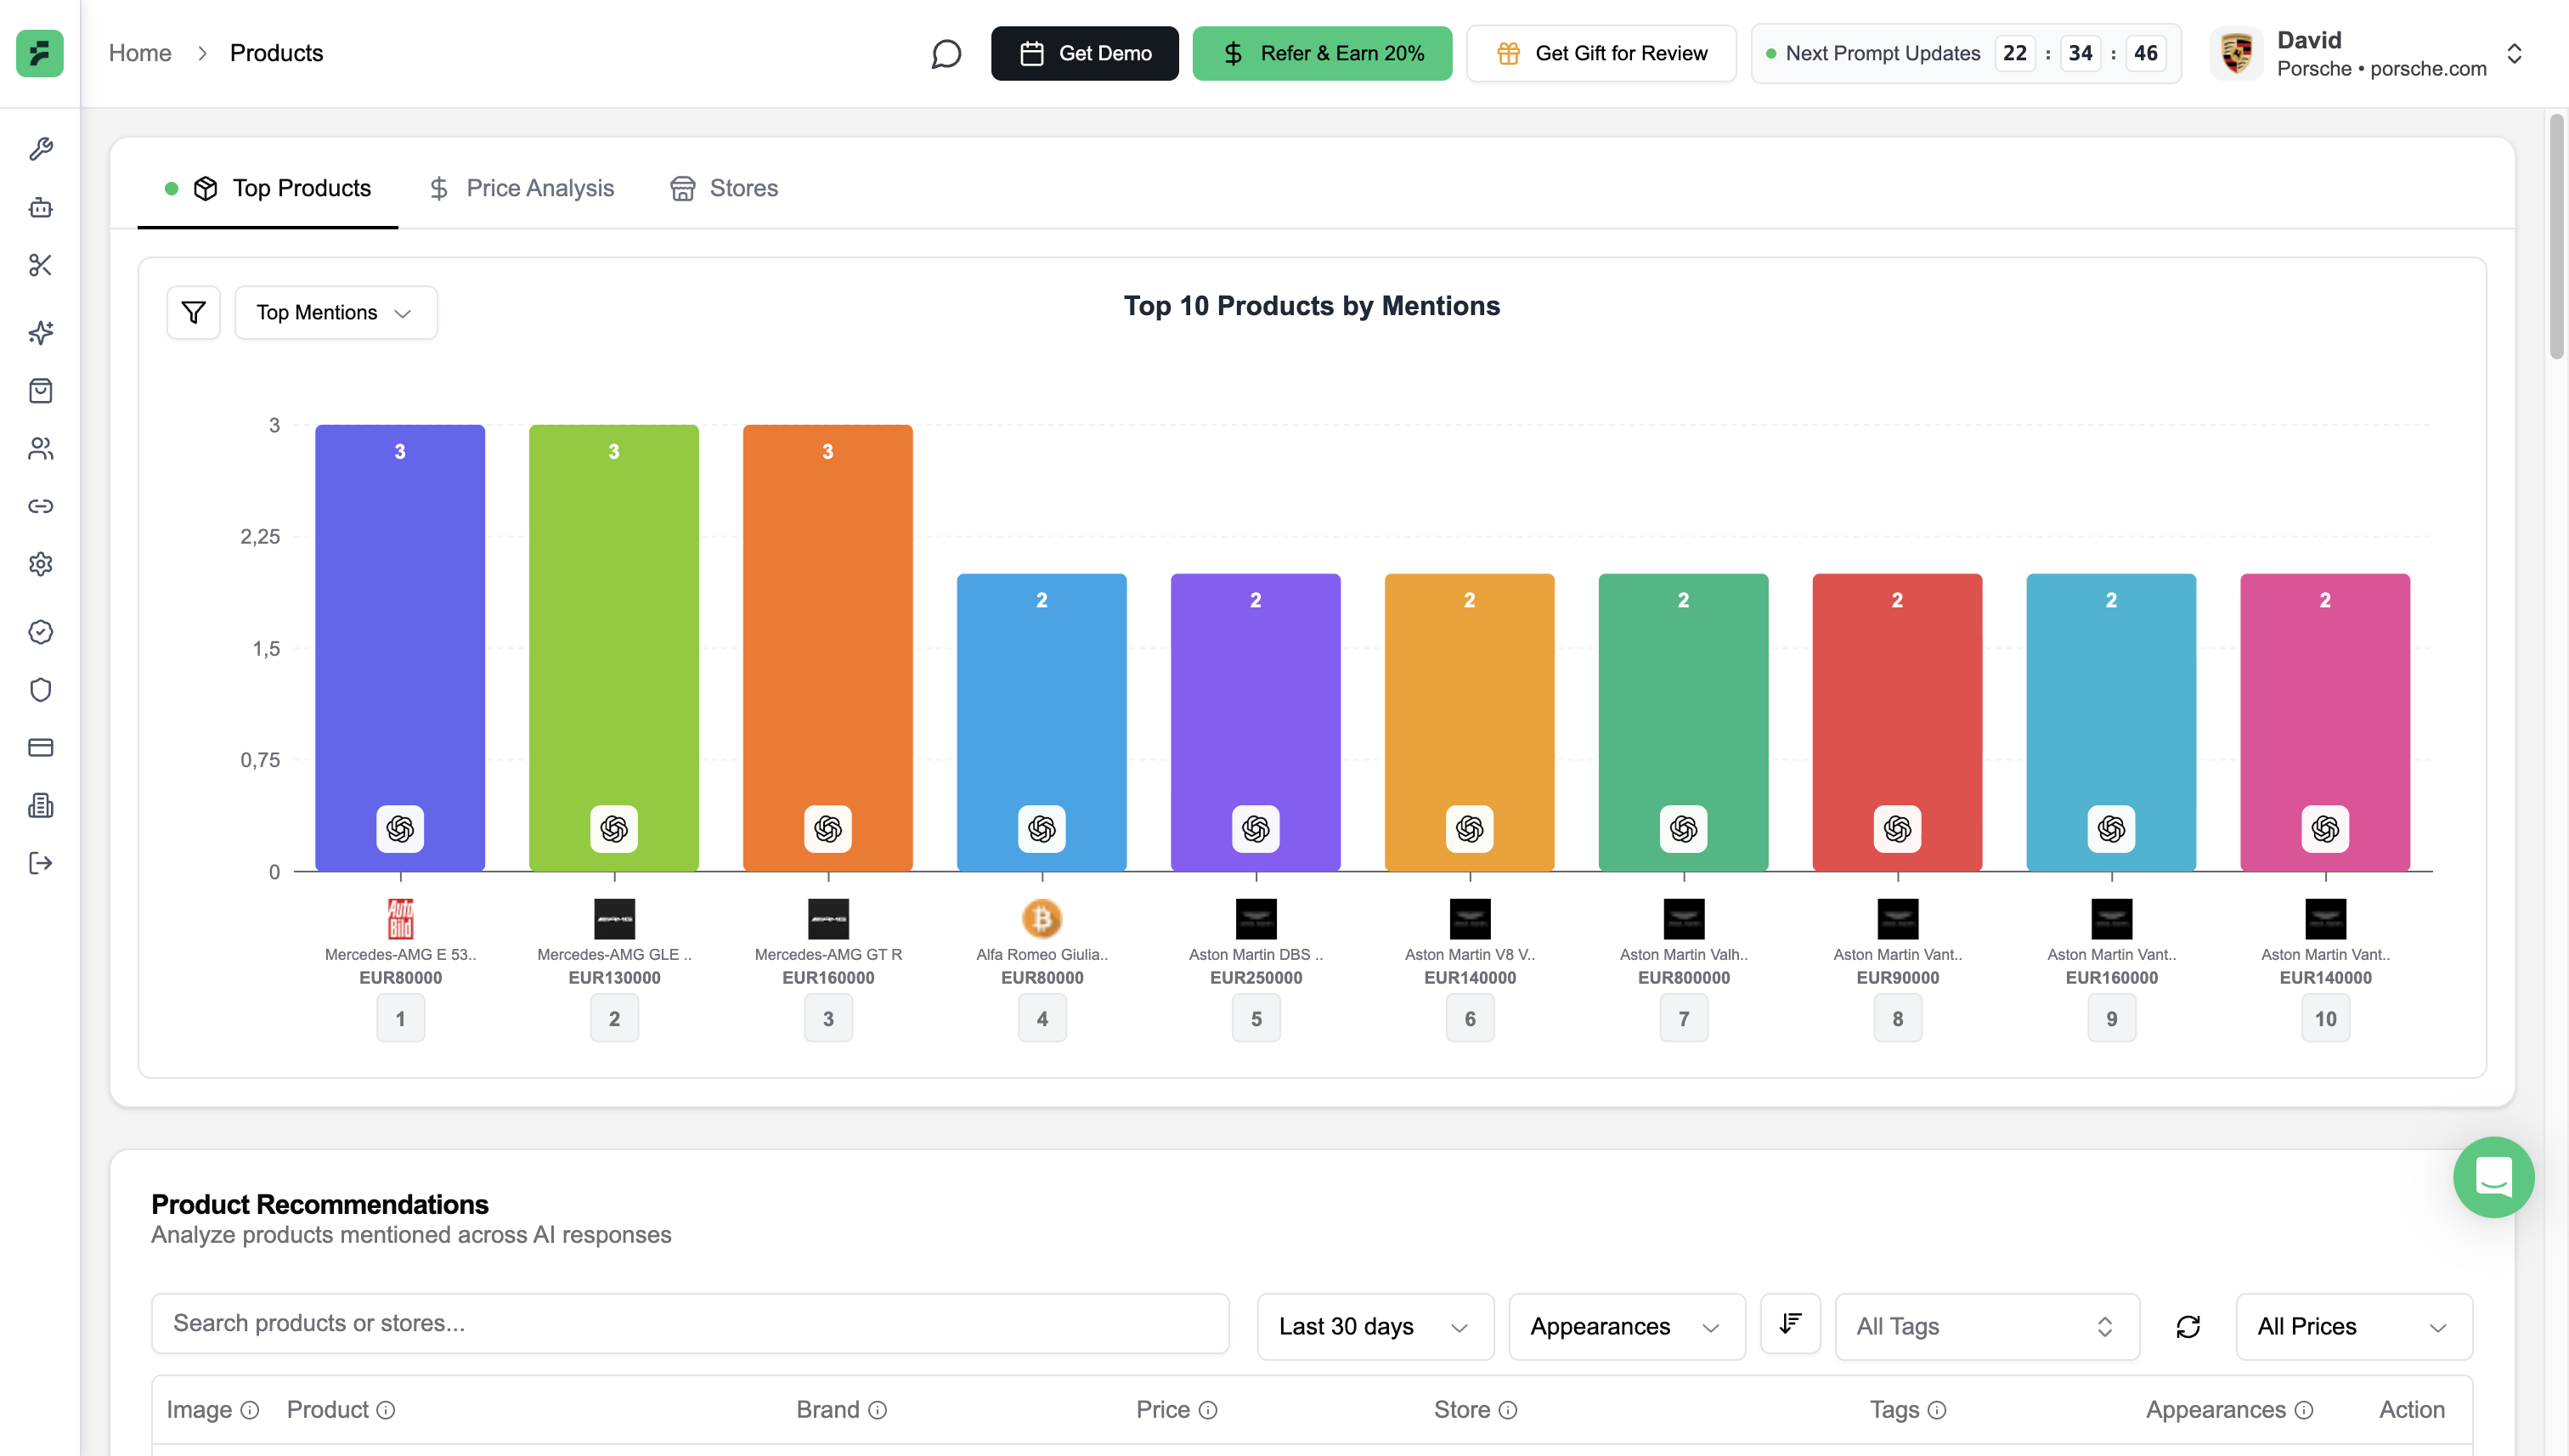The height and width of the screenshot is (1456, 2569).
Task: Click the logout icon in sidebar
Action: pos(40,863)
